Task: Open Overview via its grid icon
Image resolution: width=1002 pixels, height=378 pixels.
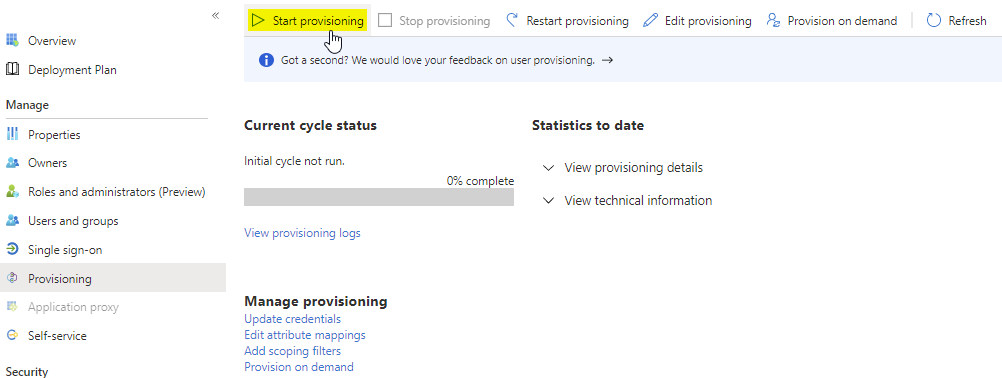Action: tap(12, 40)
